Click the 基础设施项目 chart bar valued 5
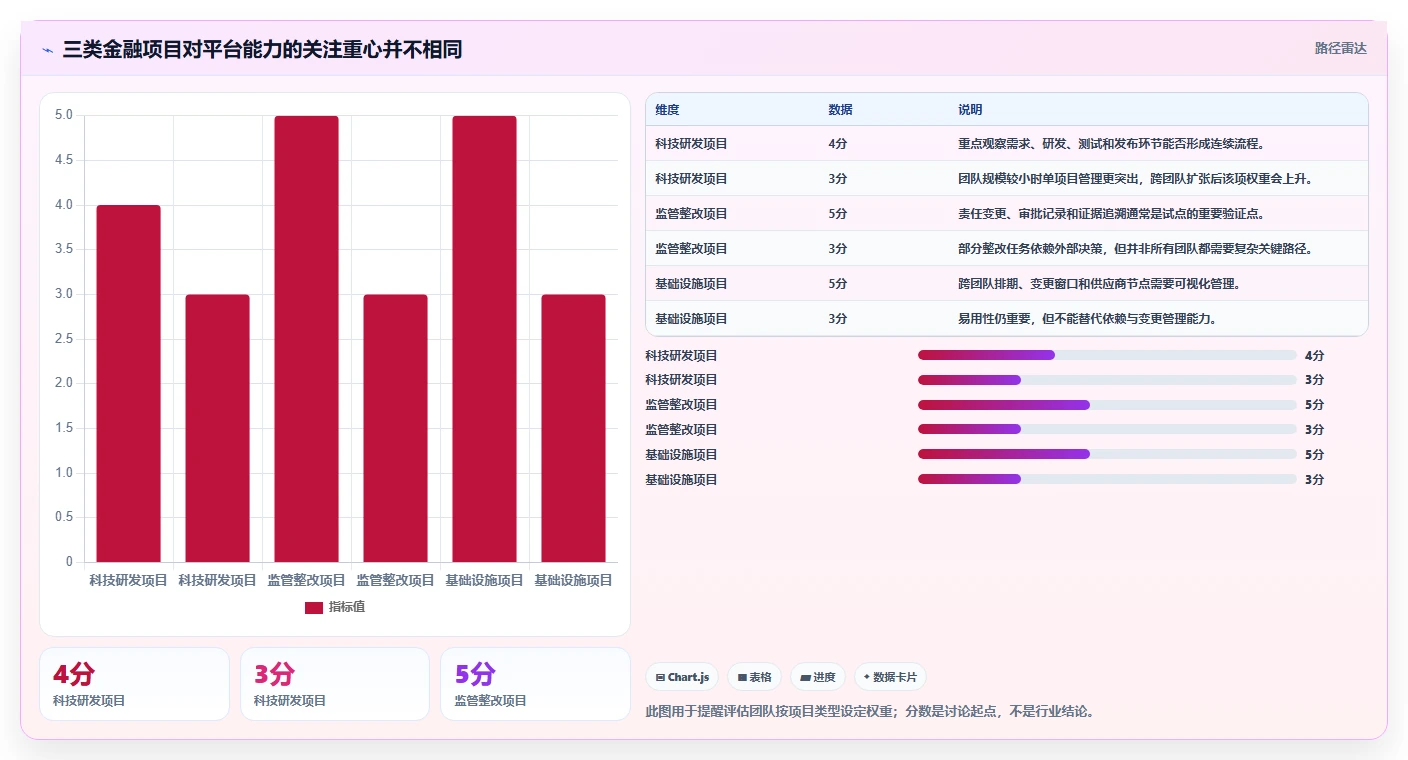 pyautogui.click(x=485, y=339)
